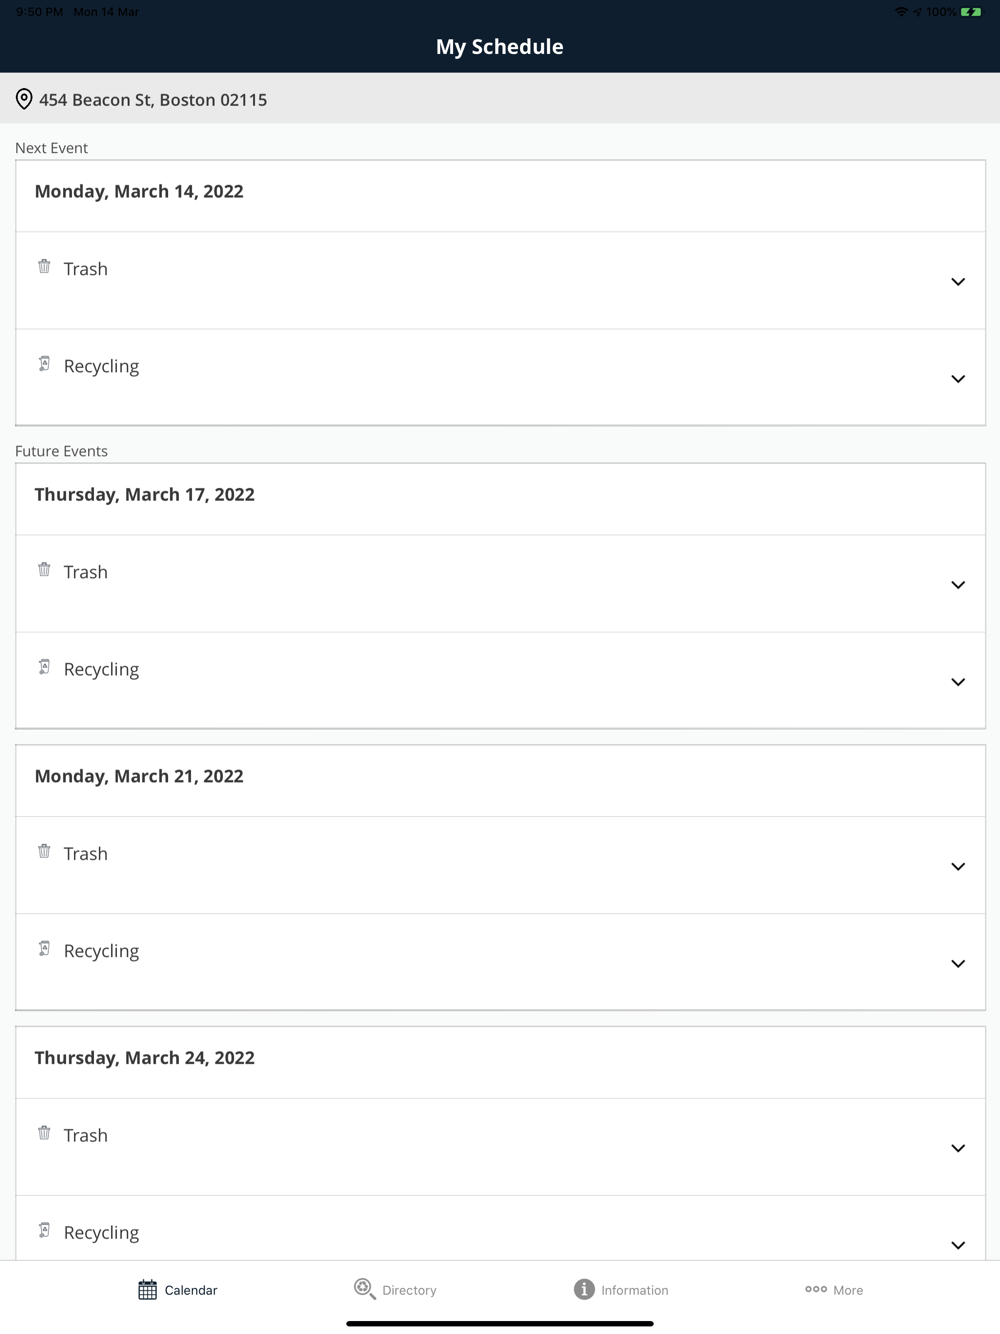The width and height of the screenshot is (1000, 1334).
Task: Tap the trash can icon under March 17
Action: coord(44,570)
